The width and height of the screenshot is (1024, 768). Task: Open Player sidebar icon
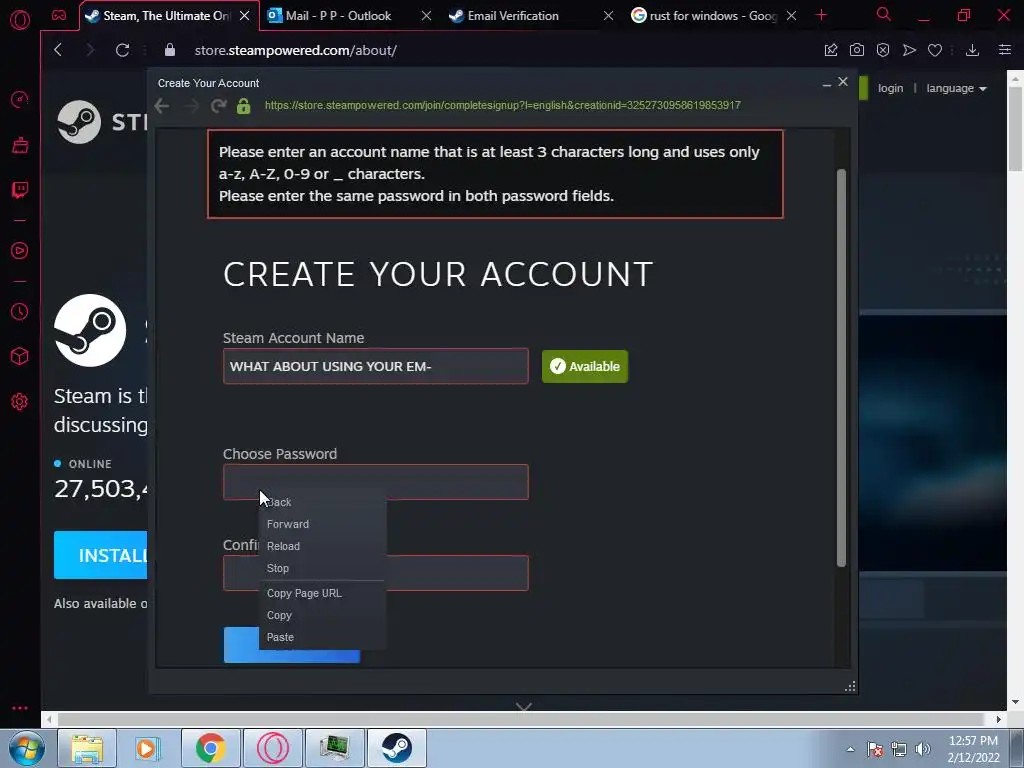20,251
